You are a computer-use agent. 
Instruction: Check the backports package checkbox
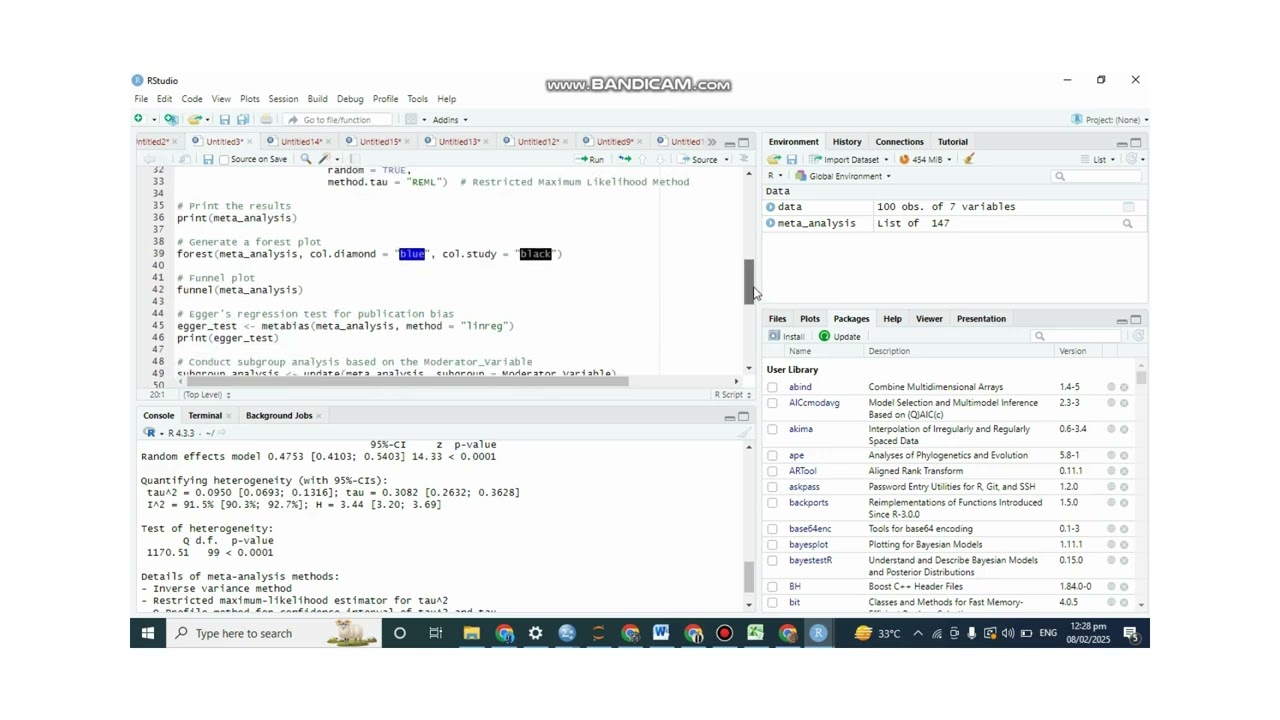[x=772, y=503]
